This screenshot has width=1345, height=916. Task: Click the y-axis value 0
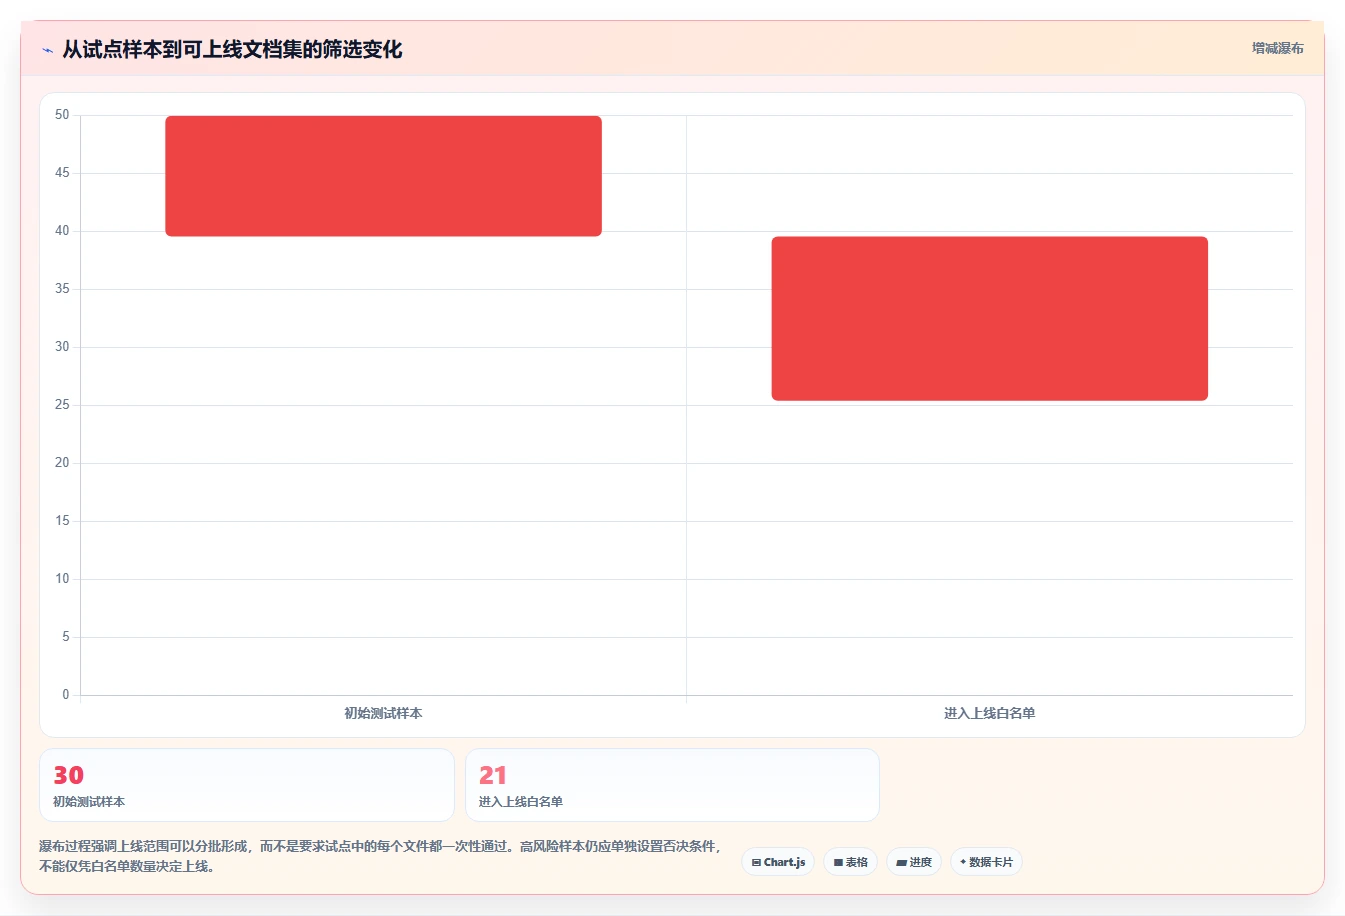click(x=66, y=695)
